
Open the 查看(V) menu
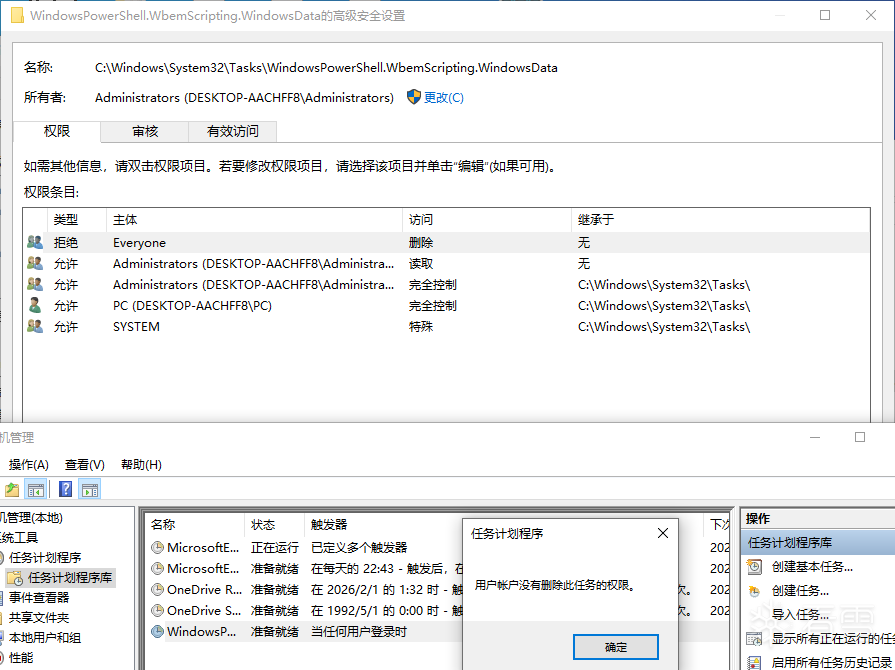(85, 465)
